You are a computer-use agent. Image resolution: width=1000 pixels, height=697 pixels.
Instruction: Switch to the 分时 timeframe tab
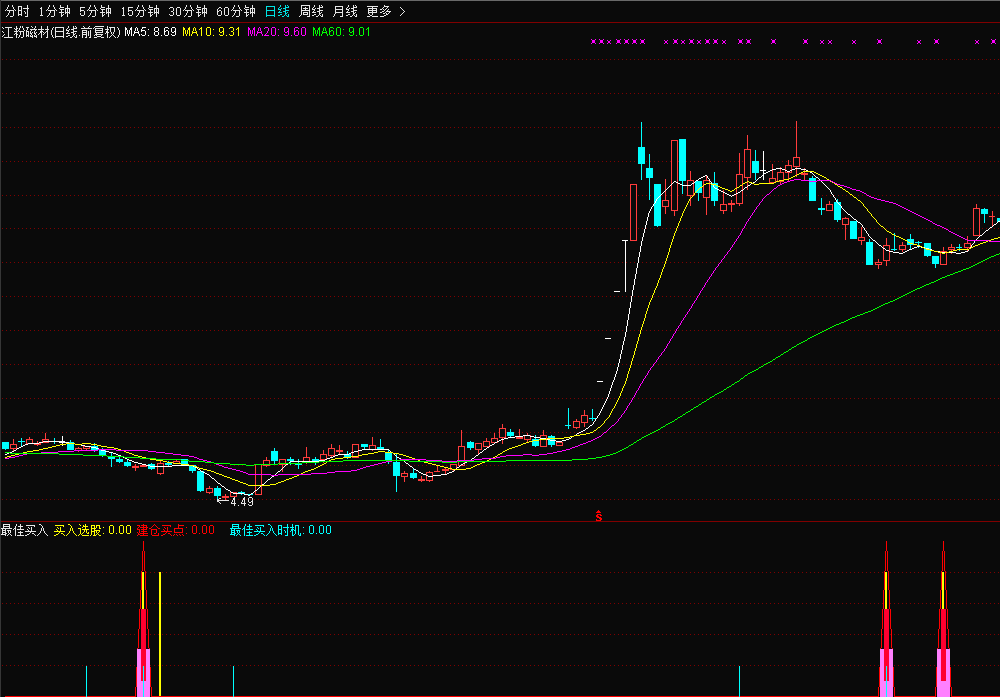pyautogui.click(x=17, y=11)
